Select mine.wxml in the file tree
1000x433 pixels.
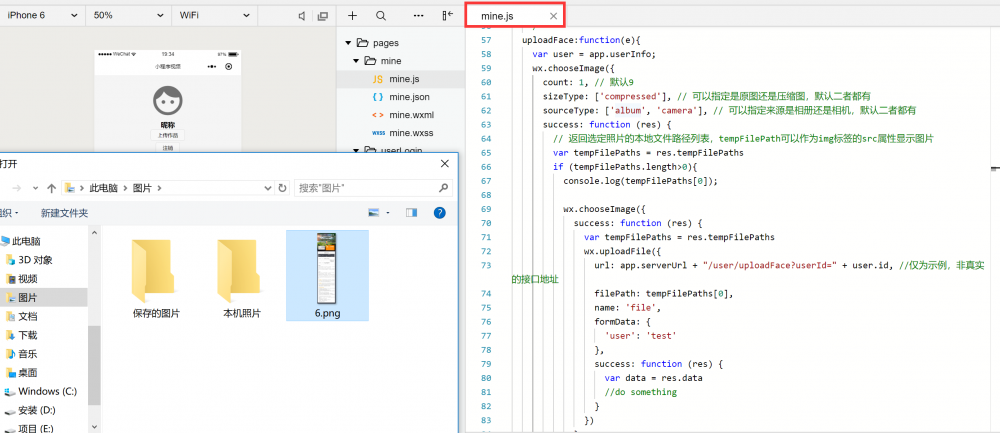click(410, 115)
